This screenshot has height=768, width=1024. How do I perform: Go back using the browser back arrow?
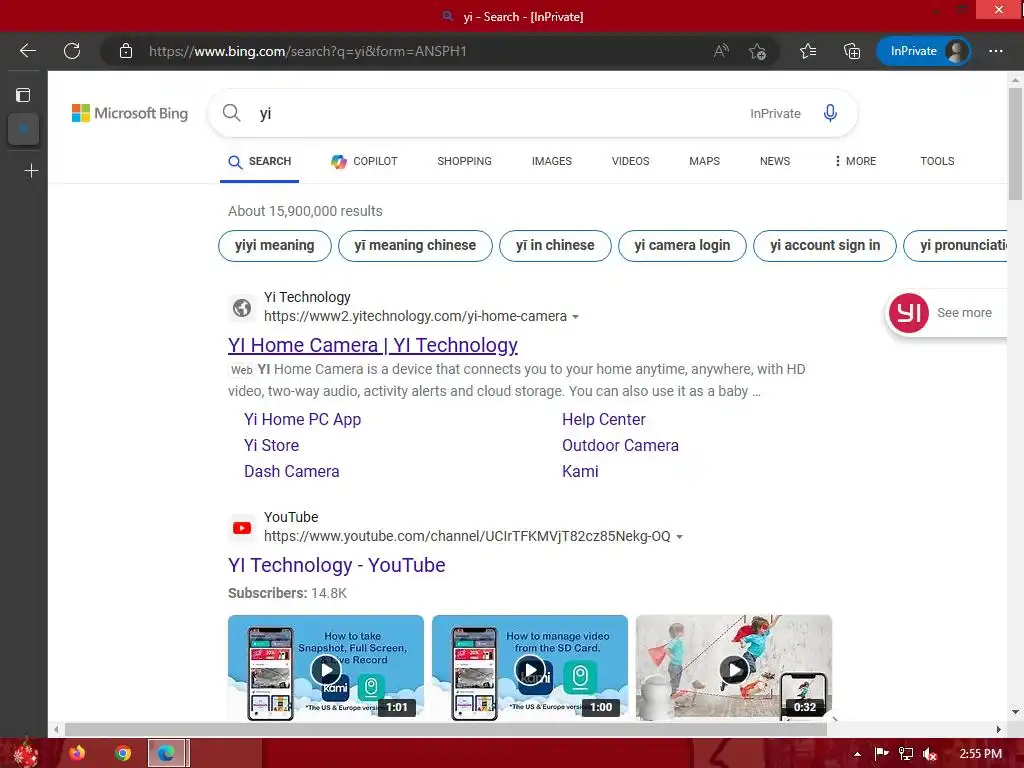point(27,51)
